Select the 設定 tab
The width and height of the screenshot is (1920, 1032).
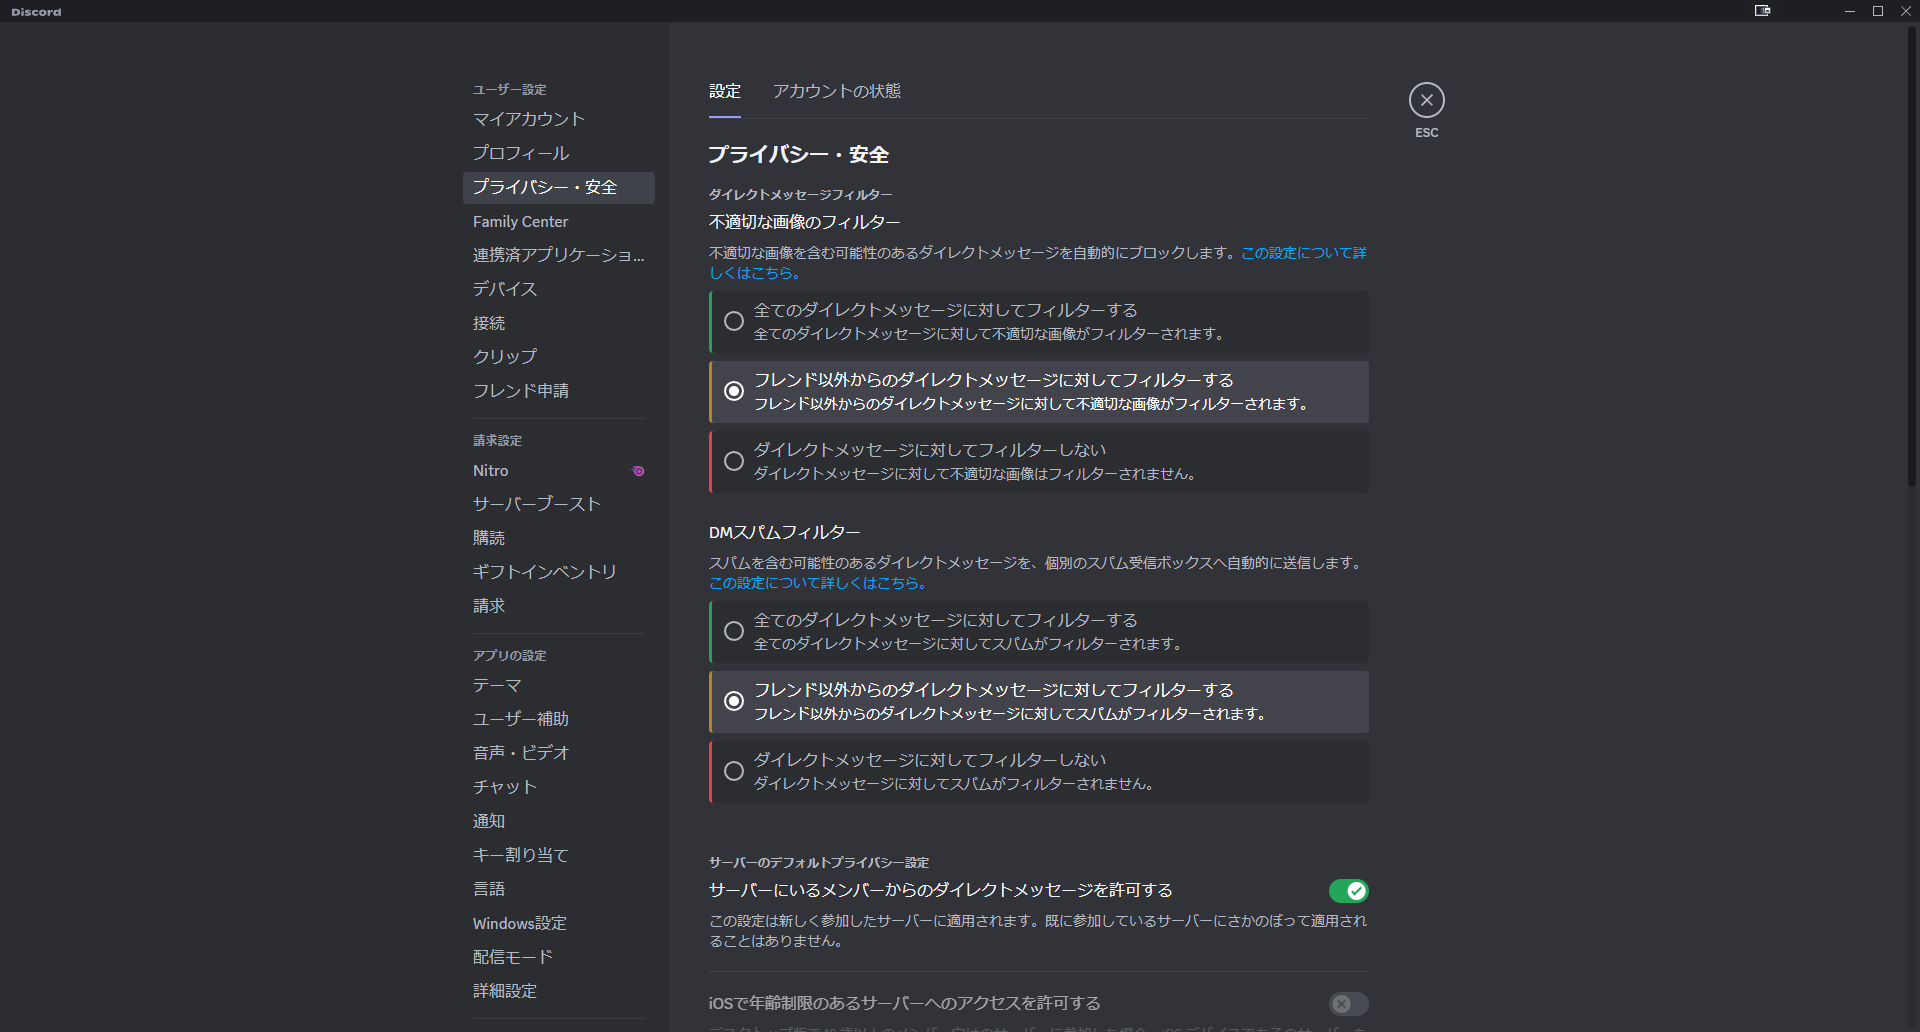click(725, 91)
